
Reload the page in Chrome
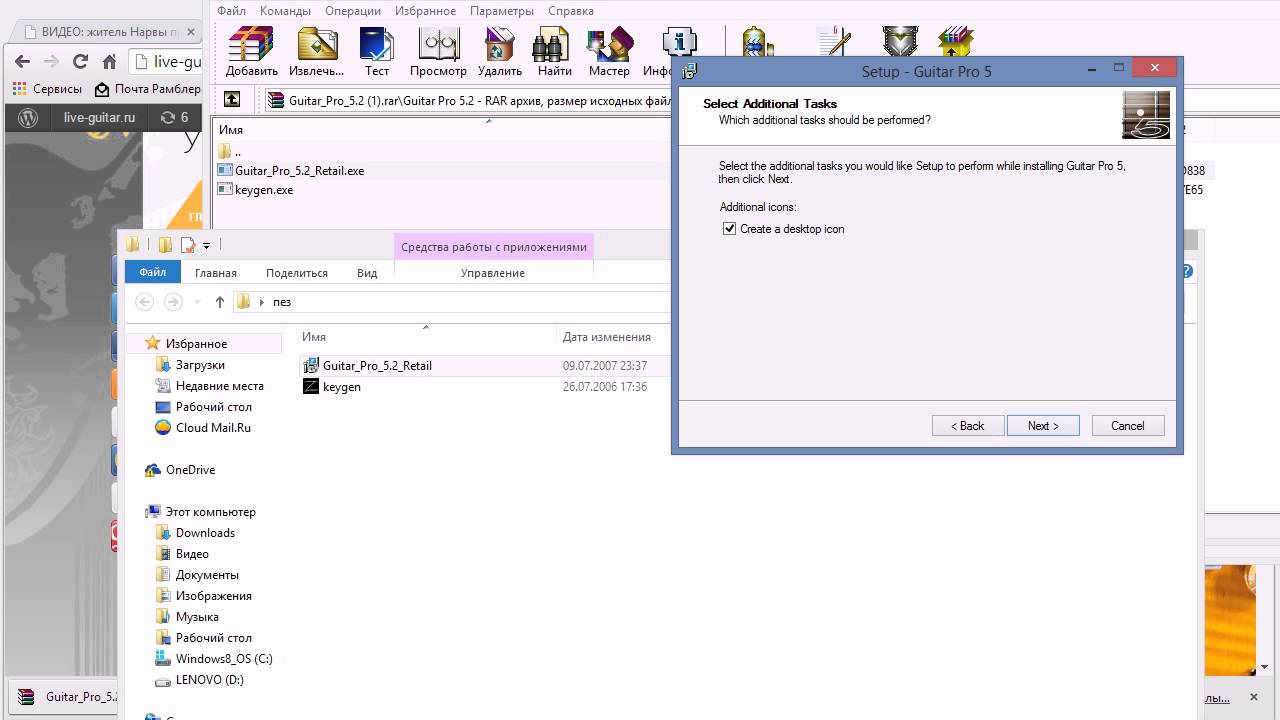click(x=81, y=62)
